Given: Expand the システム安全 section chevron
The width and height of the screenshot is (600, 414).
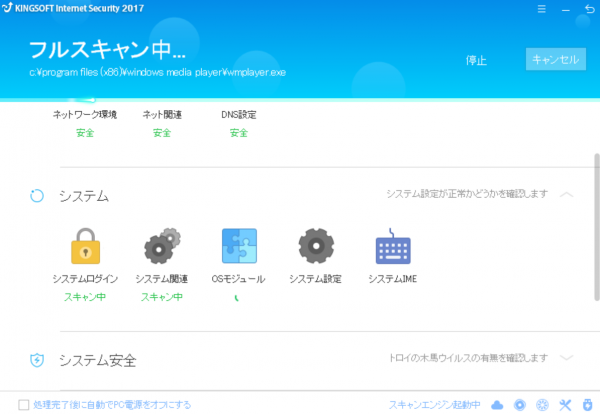Looking at the screenshot, I should pyautogui.click(x=566, y=358).
